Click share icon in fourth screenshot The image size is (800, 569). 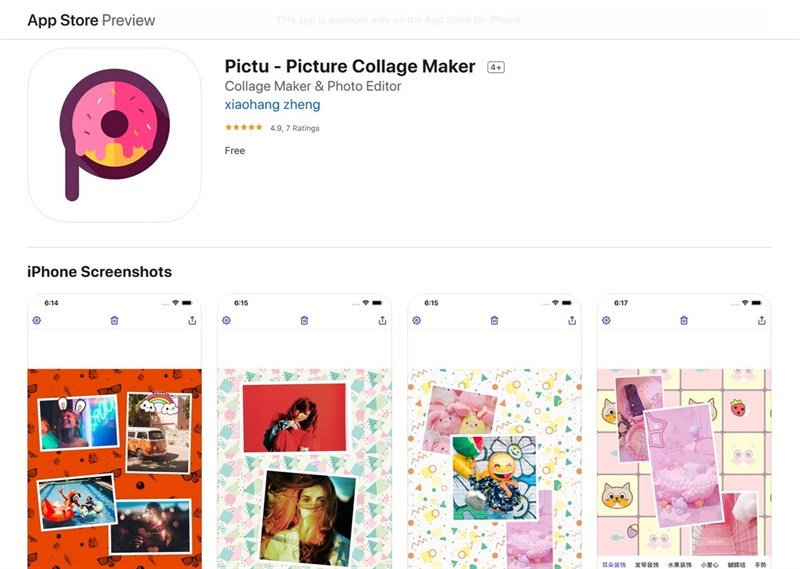tap(762, 321)
